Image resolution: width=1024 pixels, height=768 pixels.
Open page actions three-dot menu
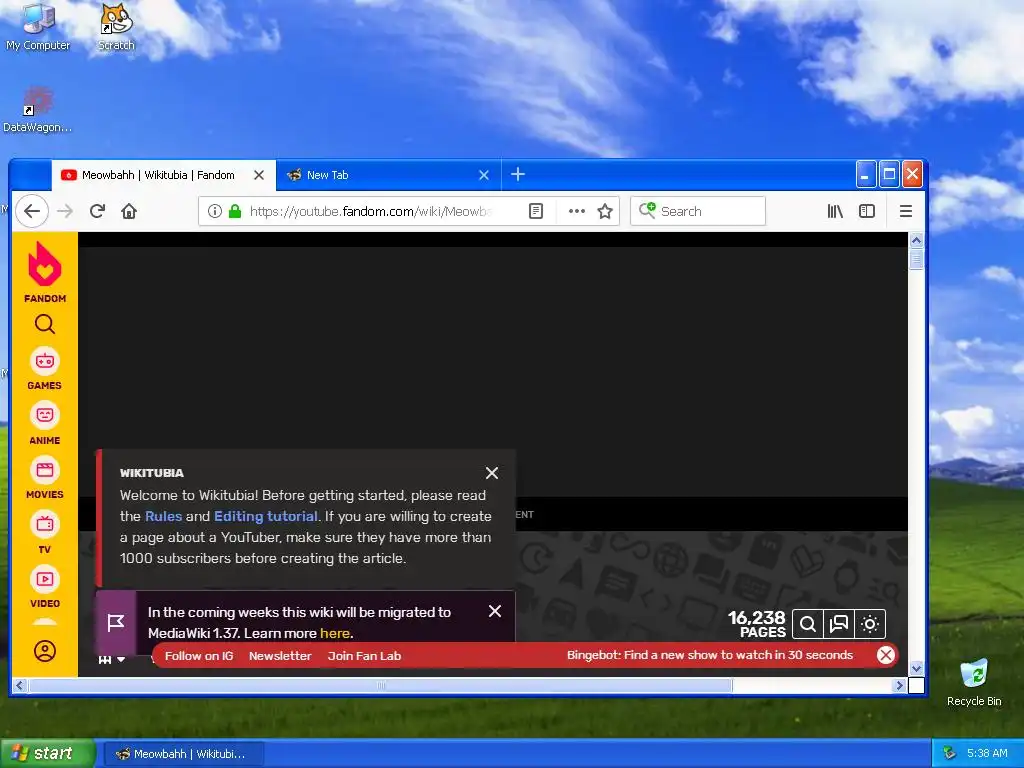(577, 211)
